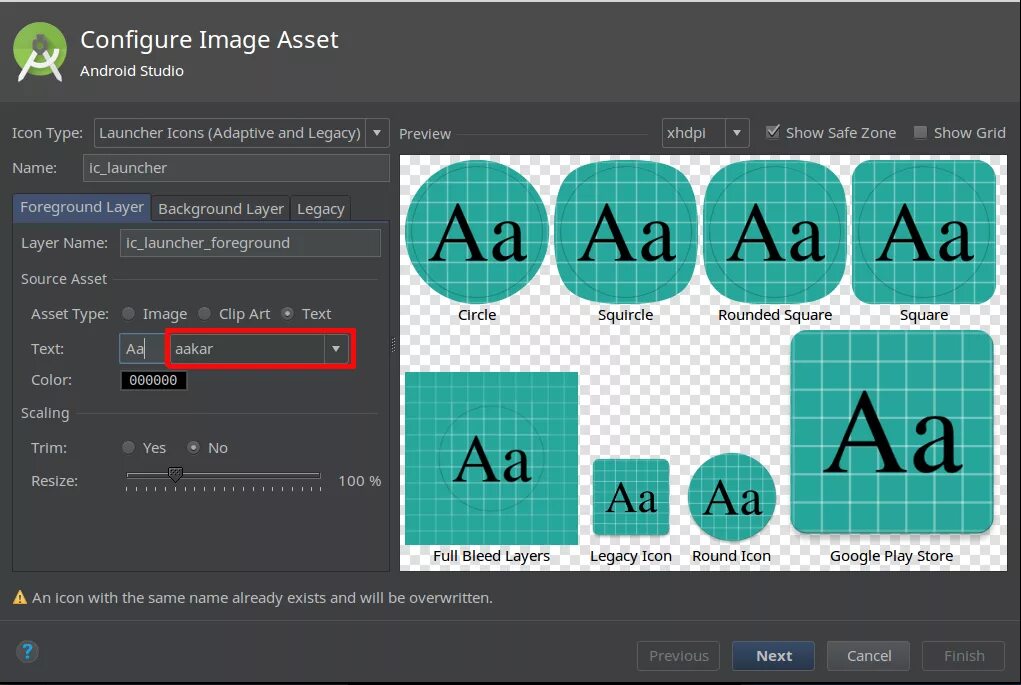Screen dimensions: 1021x685
Task: Click the overwrite warning message text
Action: pyautogui.click(x=262, y=598)
